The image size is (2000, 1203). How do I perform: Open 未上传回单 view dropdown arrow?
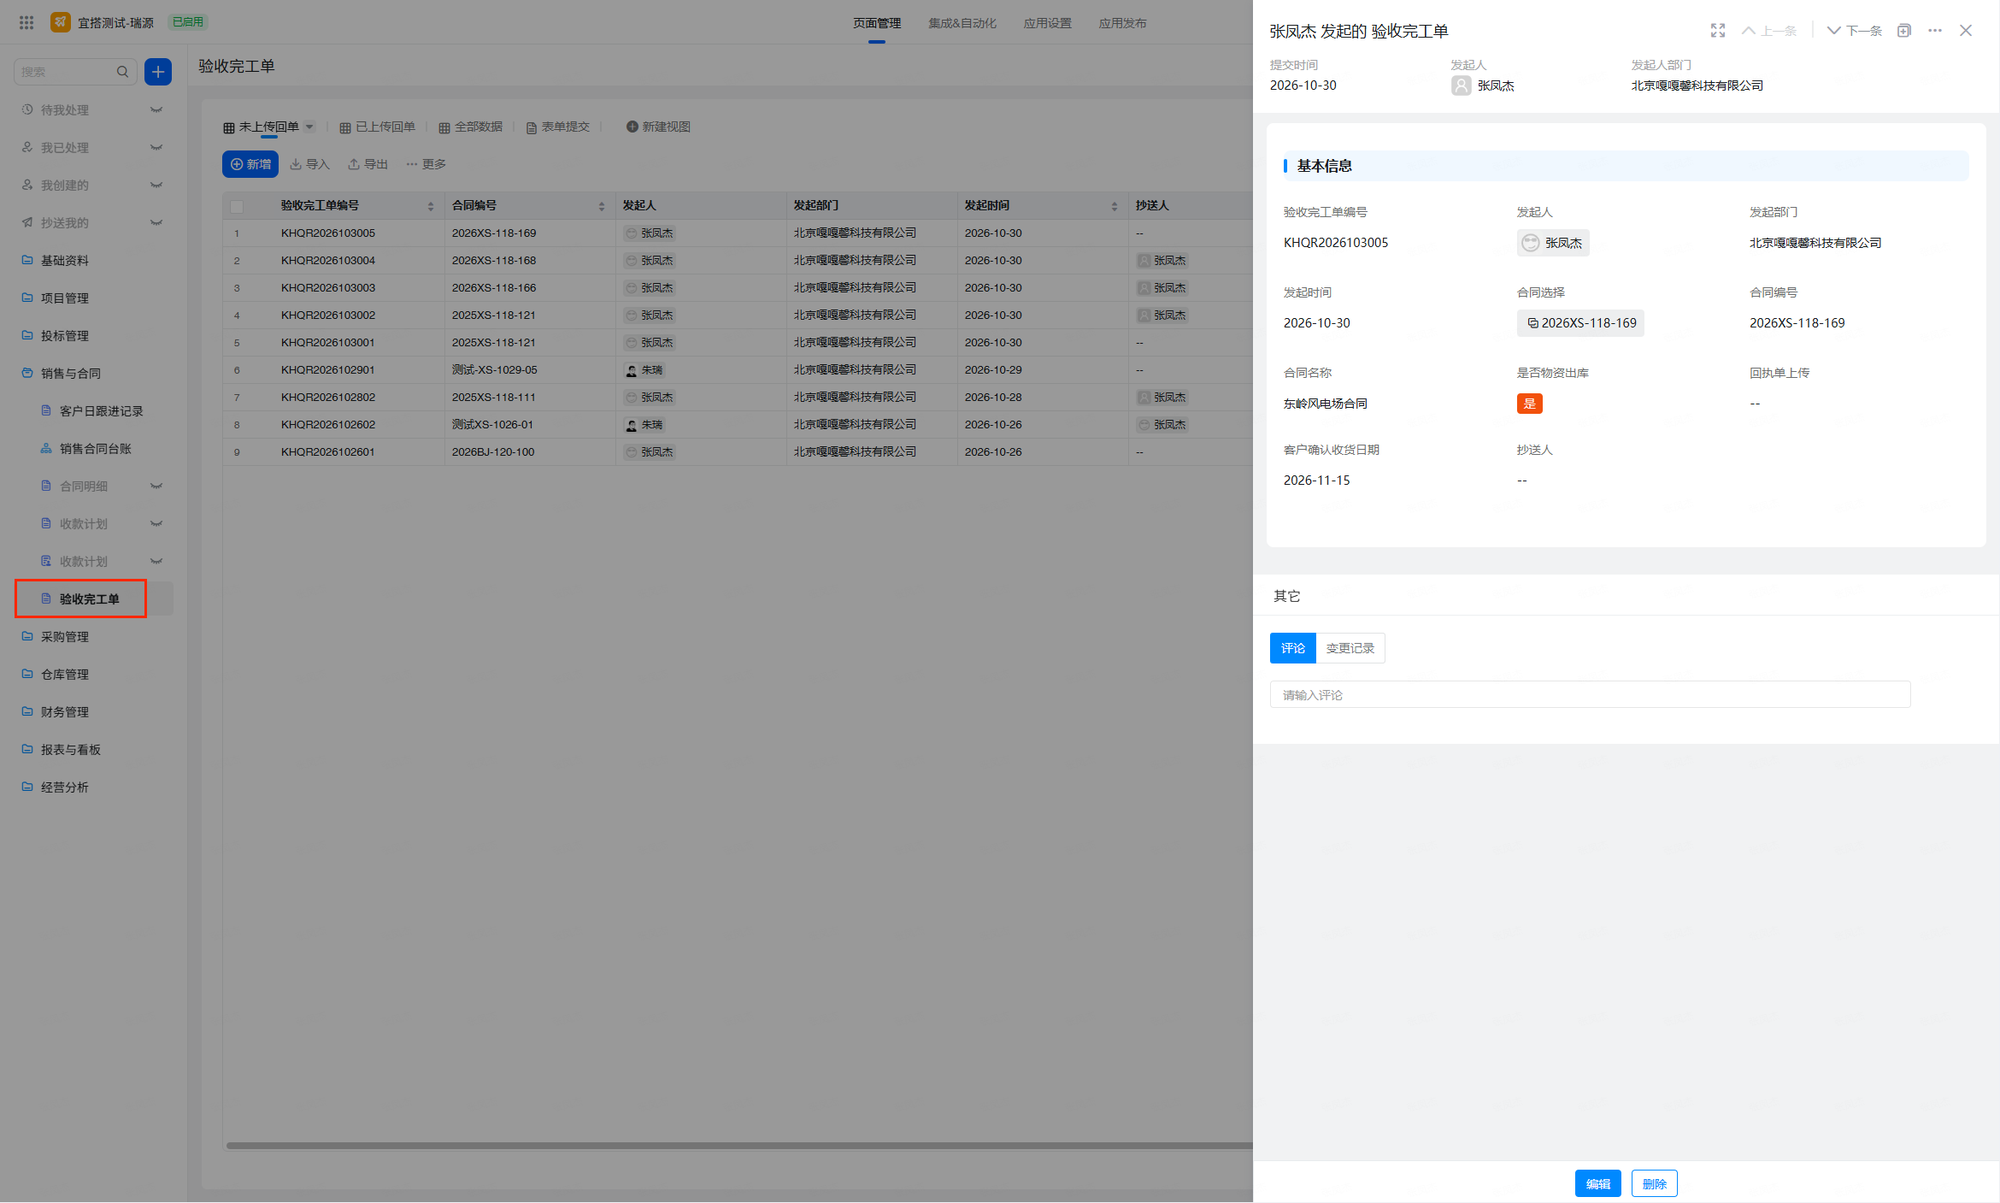310,127
